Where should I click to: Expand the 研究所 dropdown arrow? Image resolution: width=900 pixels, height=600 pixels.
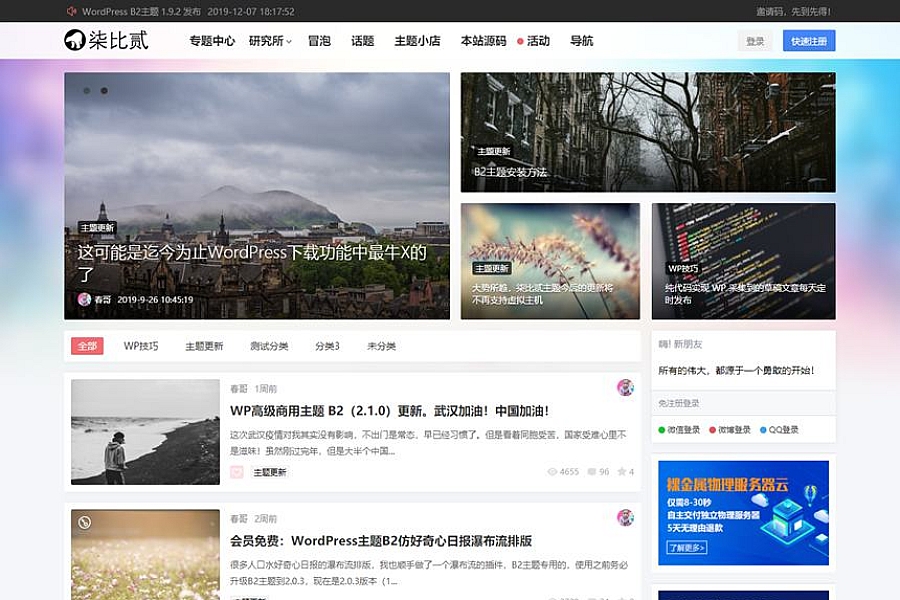[x=289, y=41]
